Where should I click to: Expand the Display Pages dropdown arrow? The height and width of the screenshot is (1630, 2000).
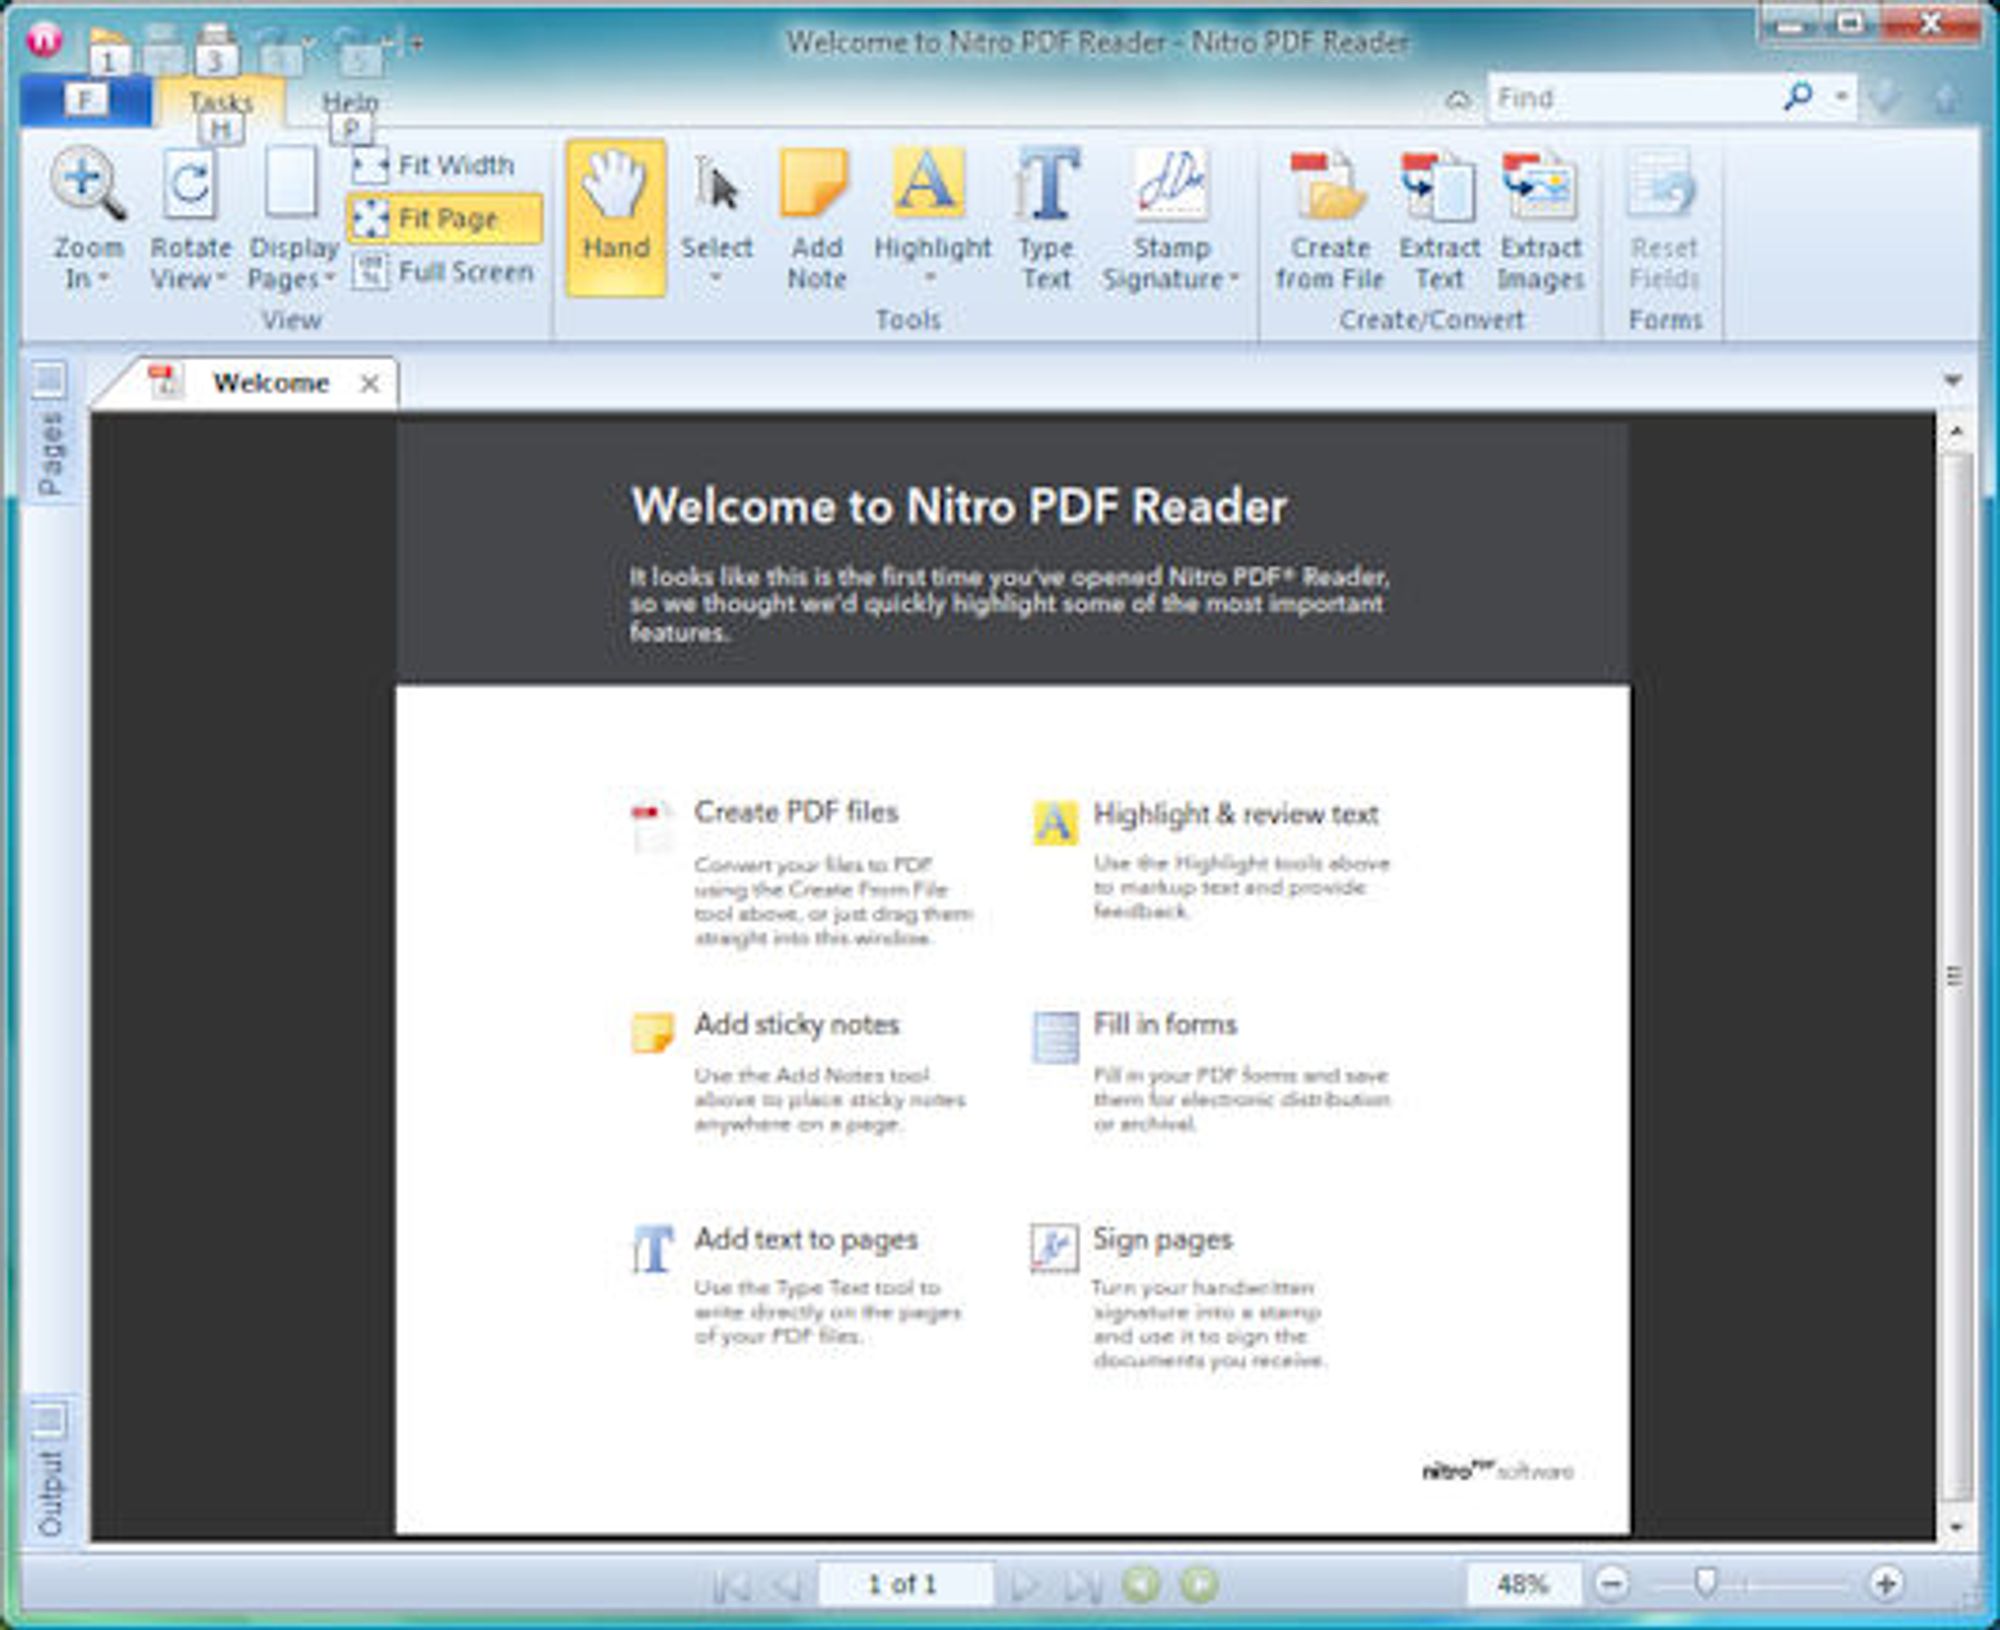click(329, 279)
